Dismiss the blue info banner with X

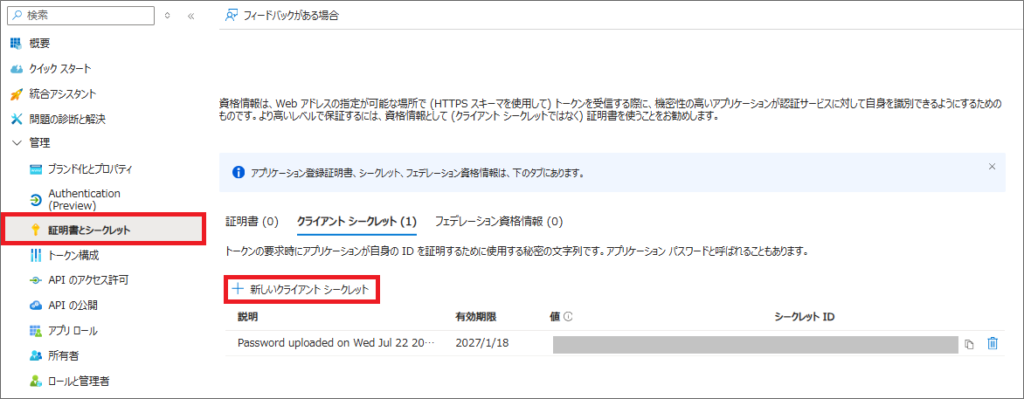[992, 167]
